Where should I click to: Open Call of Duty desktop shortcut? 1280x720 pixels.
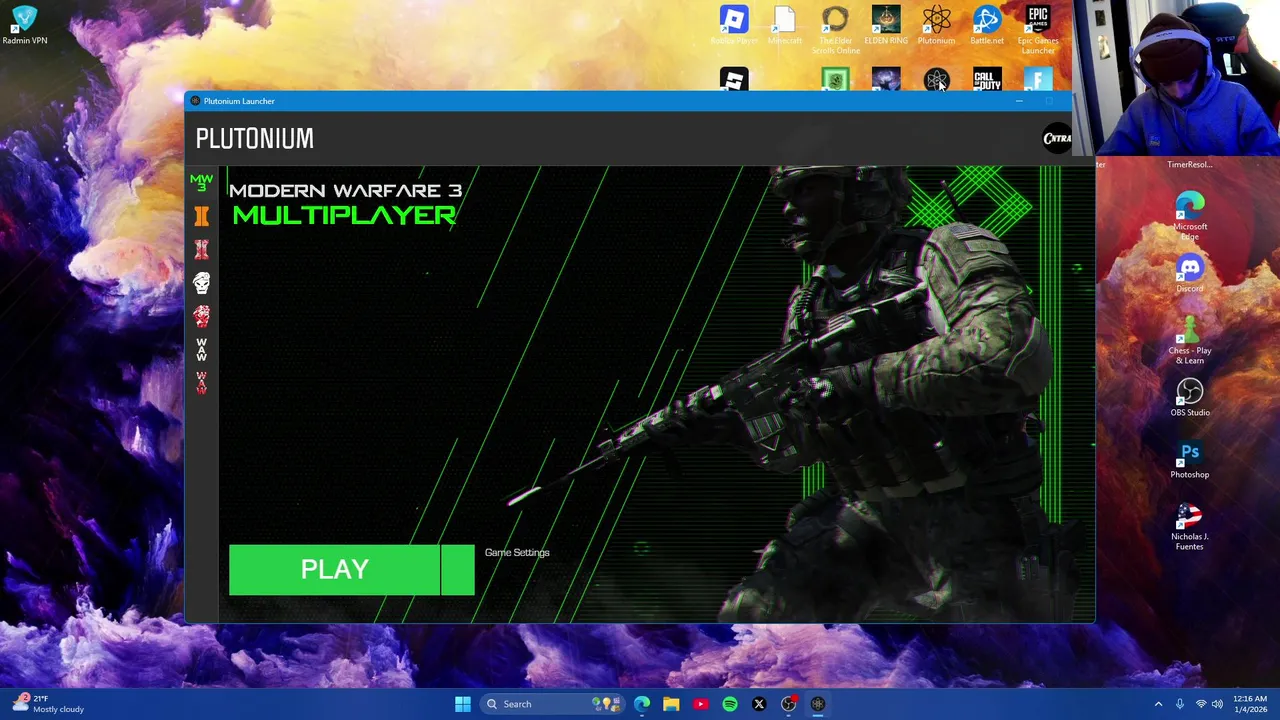(x=987, y=80)
